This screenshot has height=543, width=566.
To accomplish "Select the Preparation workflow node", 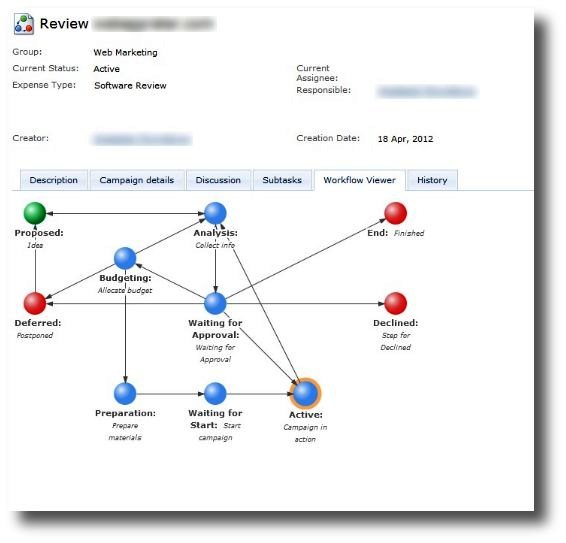I will click(x=125, y=394).
